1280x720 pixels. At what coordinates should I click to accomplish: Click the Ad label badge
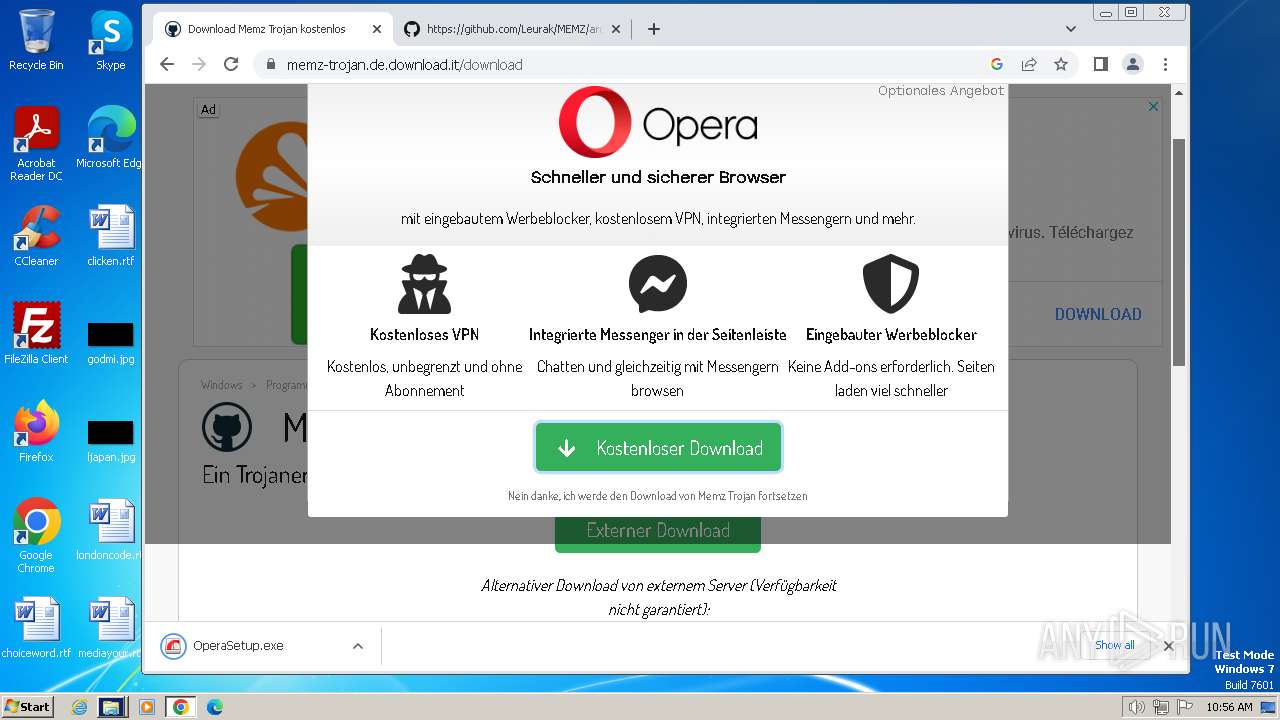pos(208,110)
